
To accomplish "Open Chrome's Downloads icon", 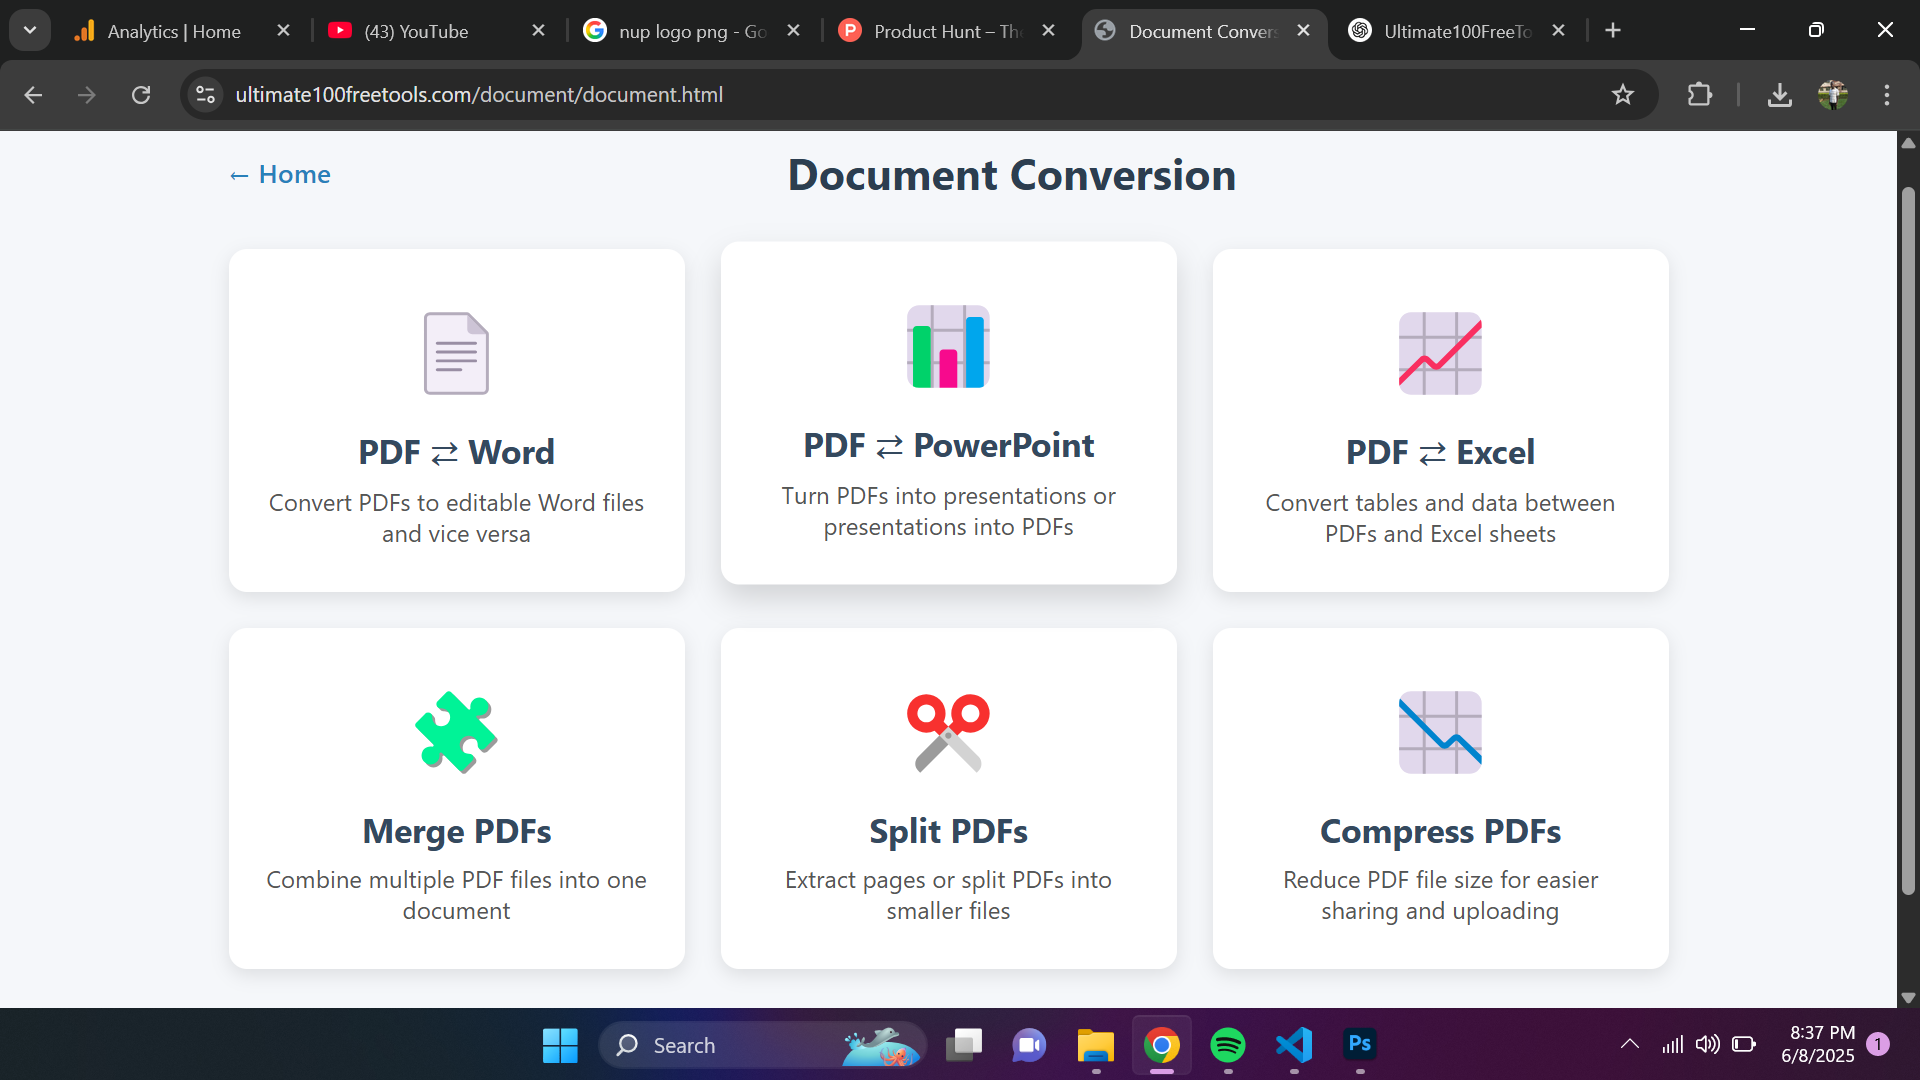I will pos(1780,95).
